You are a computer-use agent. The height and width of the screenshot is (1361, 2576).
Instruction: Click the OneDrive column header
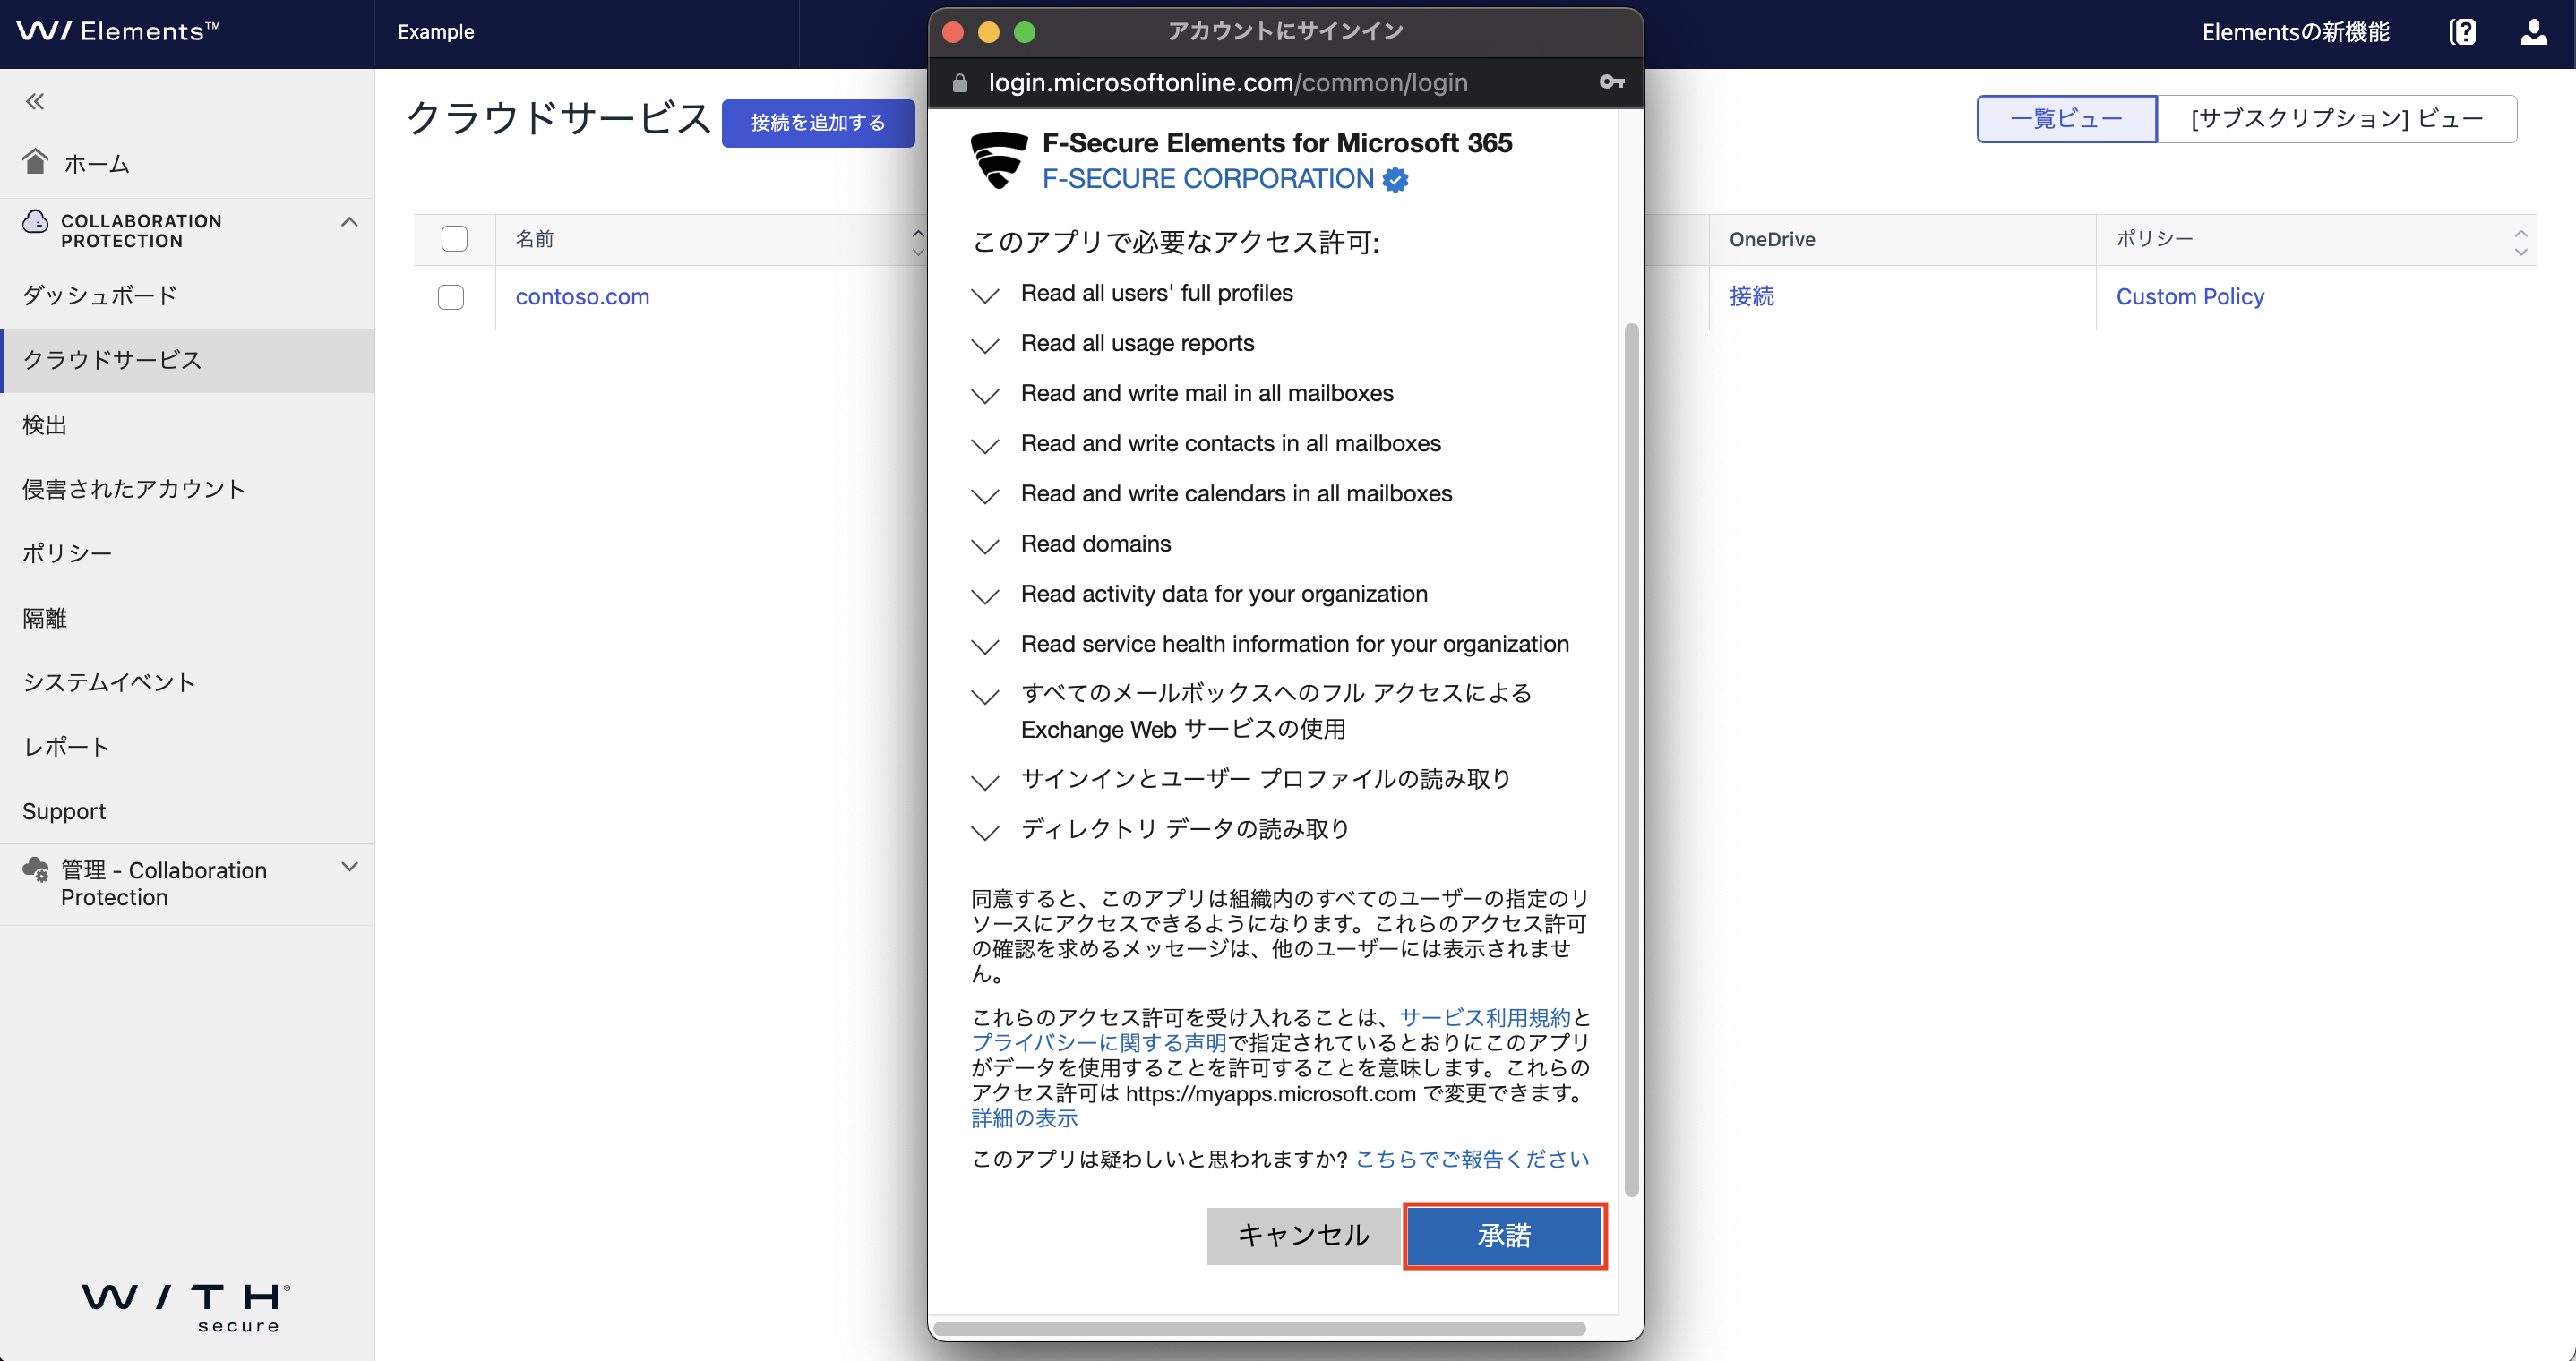1772,240
